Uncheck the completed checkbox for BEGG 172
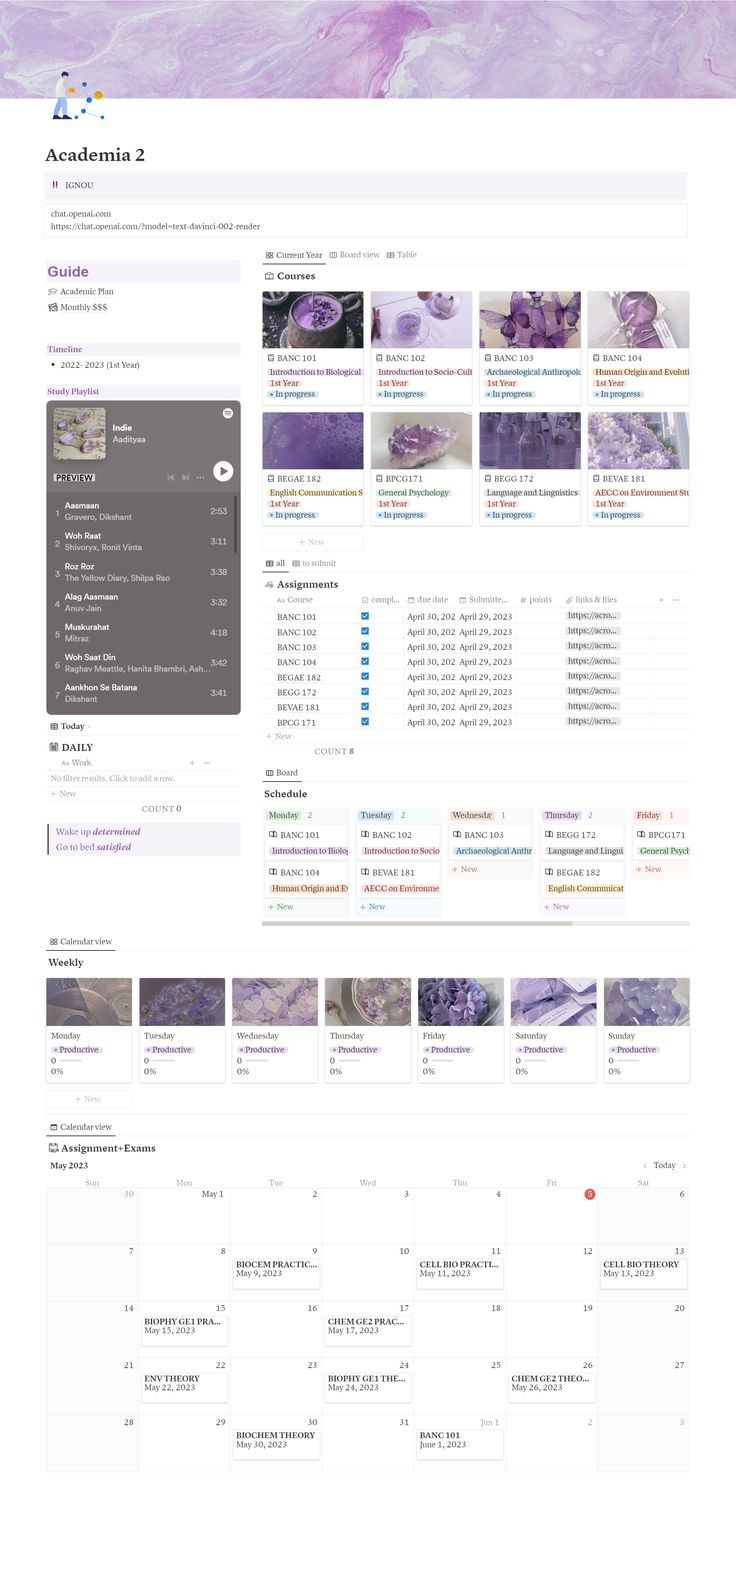The height and width of the screenshot is (1592, 736). point(365,691)
